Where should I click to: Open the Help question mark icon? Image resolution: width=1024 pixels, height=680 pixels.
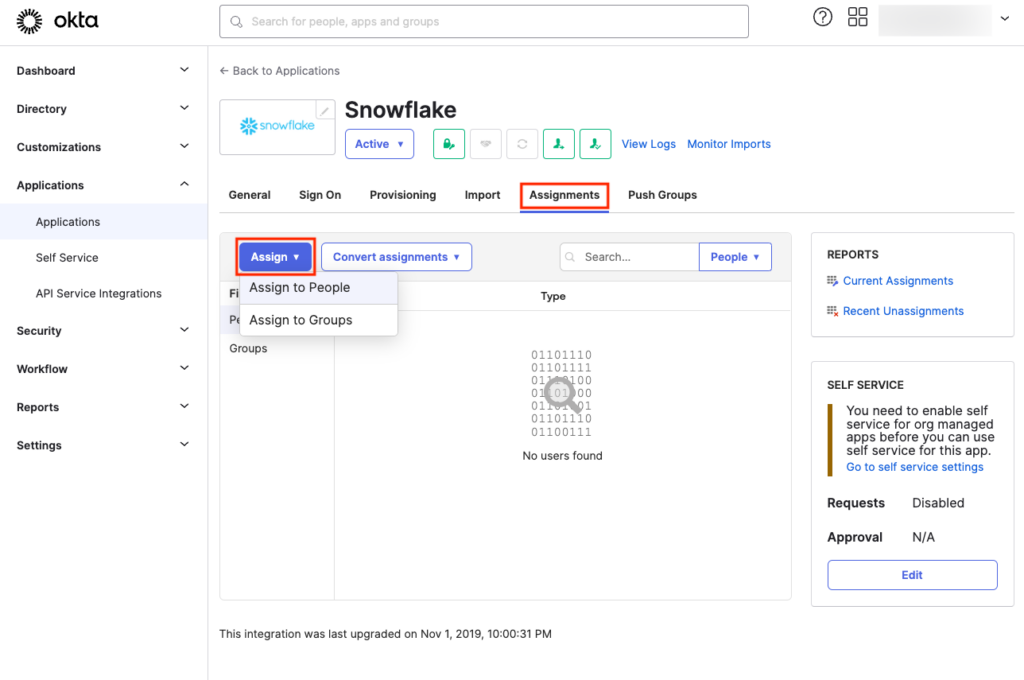(822, 17)
